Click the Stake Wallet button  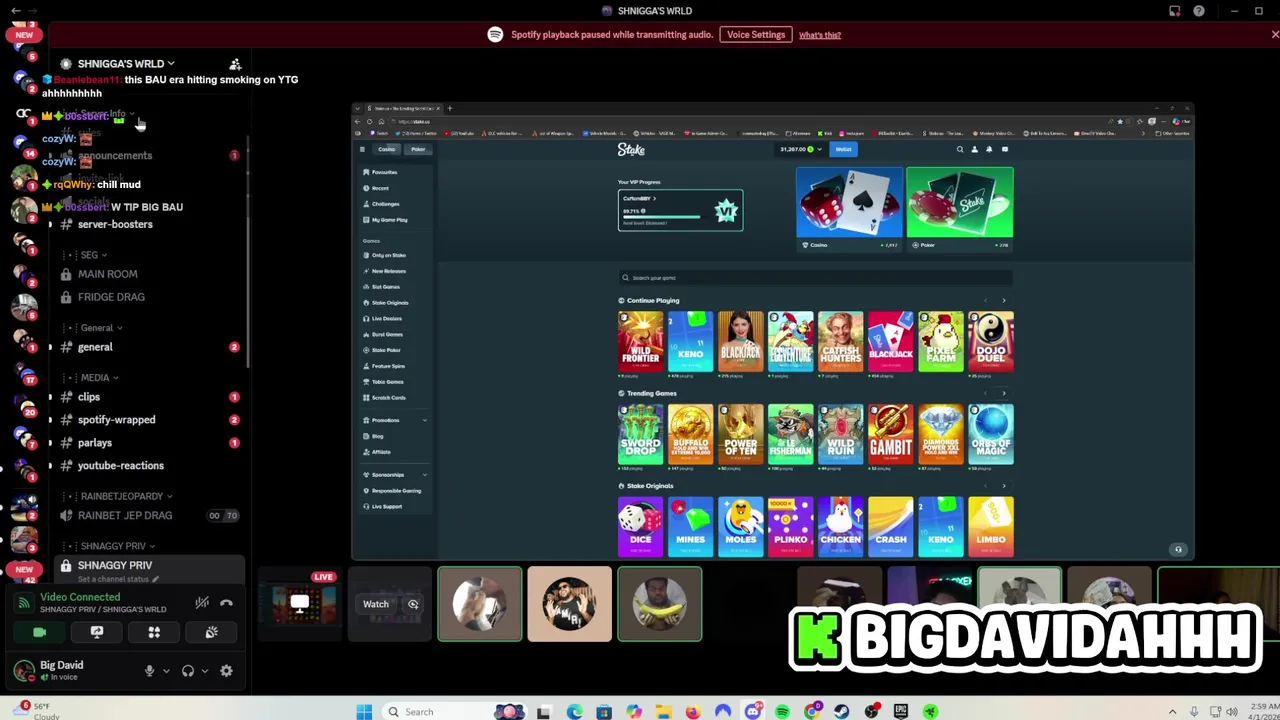tap(843, 149)
